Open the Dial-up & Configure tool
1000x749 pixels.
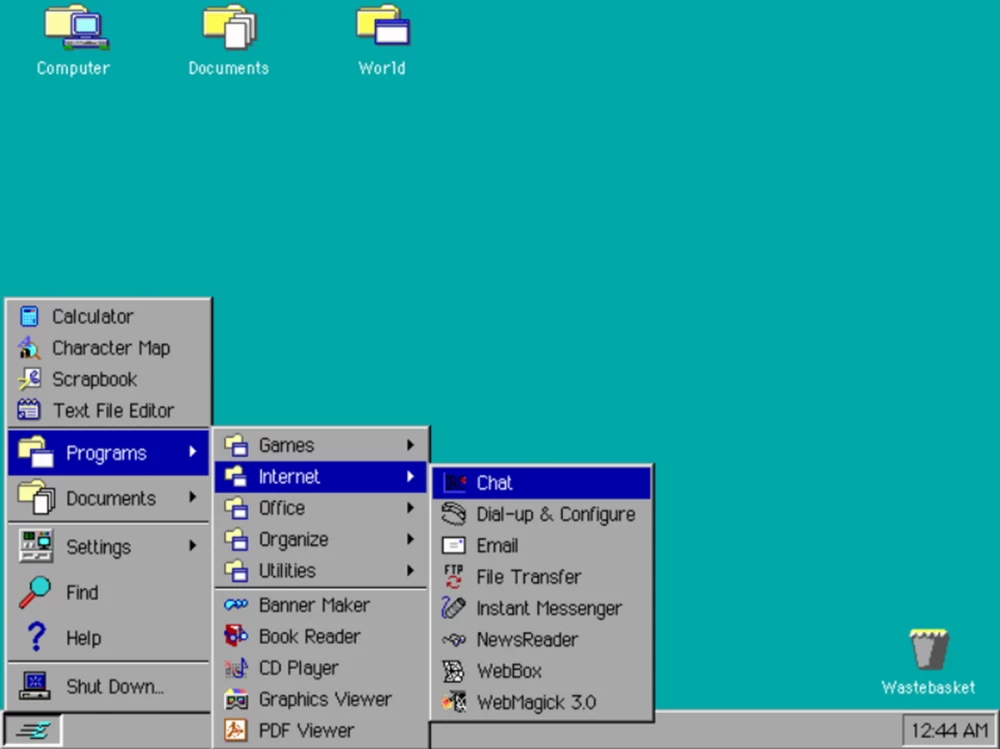(x=555, y=514)
